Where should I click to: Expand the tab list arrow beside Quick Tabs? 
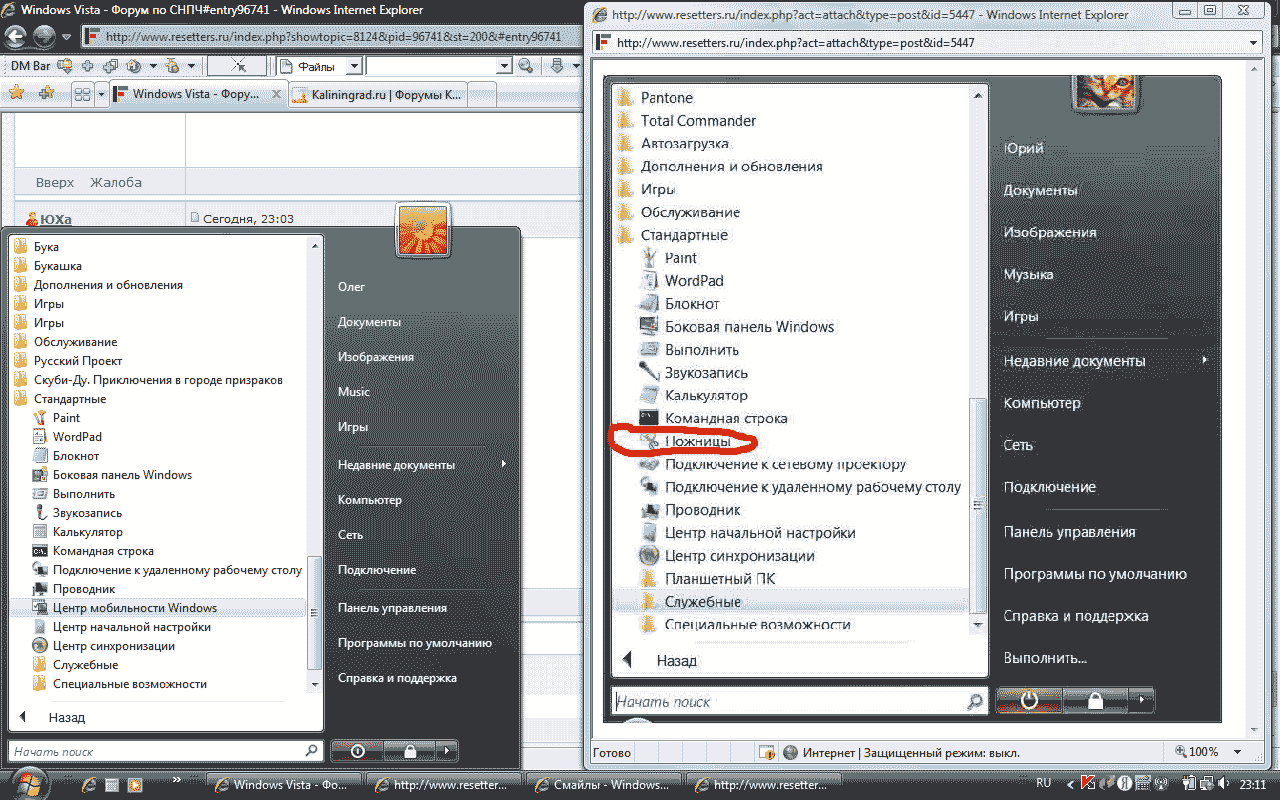pos(101,94)
